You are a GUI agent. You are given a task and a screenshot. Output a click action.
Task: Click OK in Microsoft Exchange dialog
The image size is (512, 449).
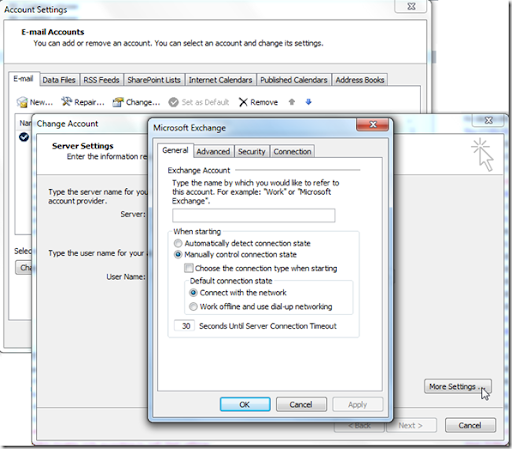[245, 404]
